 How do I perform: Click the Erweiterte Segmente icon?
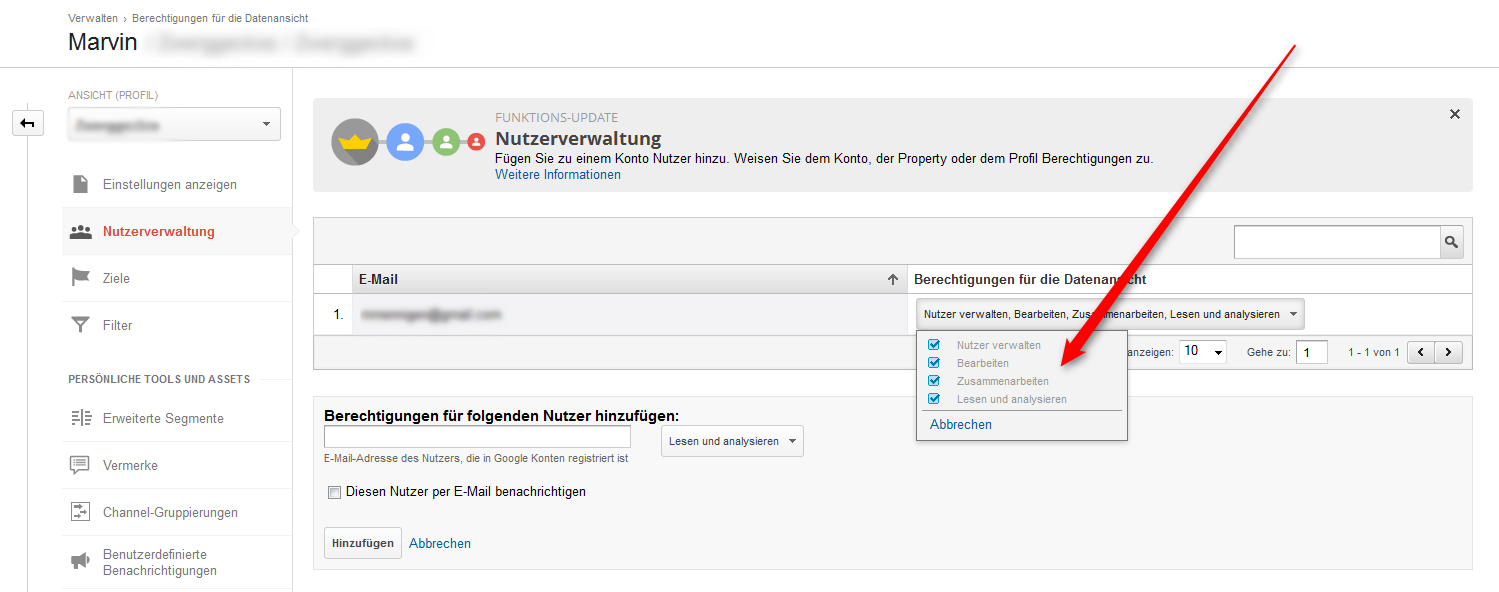coord(80,418)
